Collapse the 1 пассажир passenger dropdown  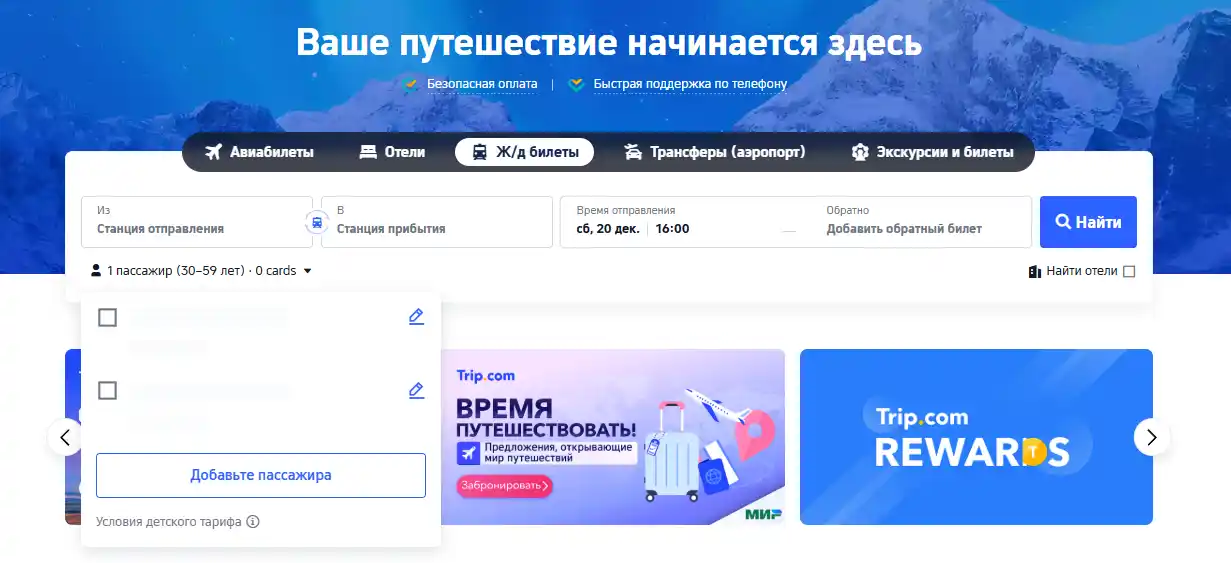[201, 271]
